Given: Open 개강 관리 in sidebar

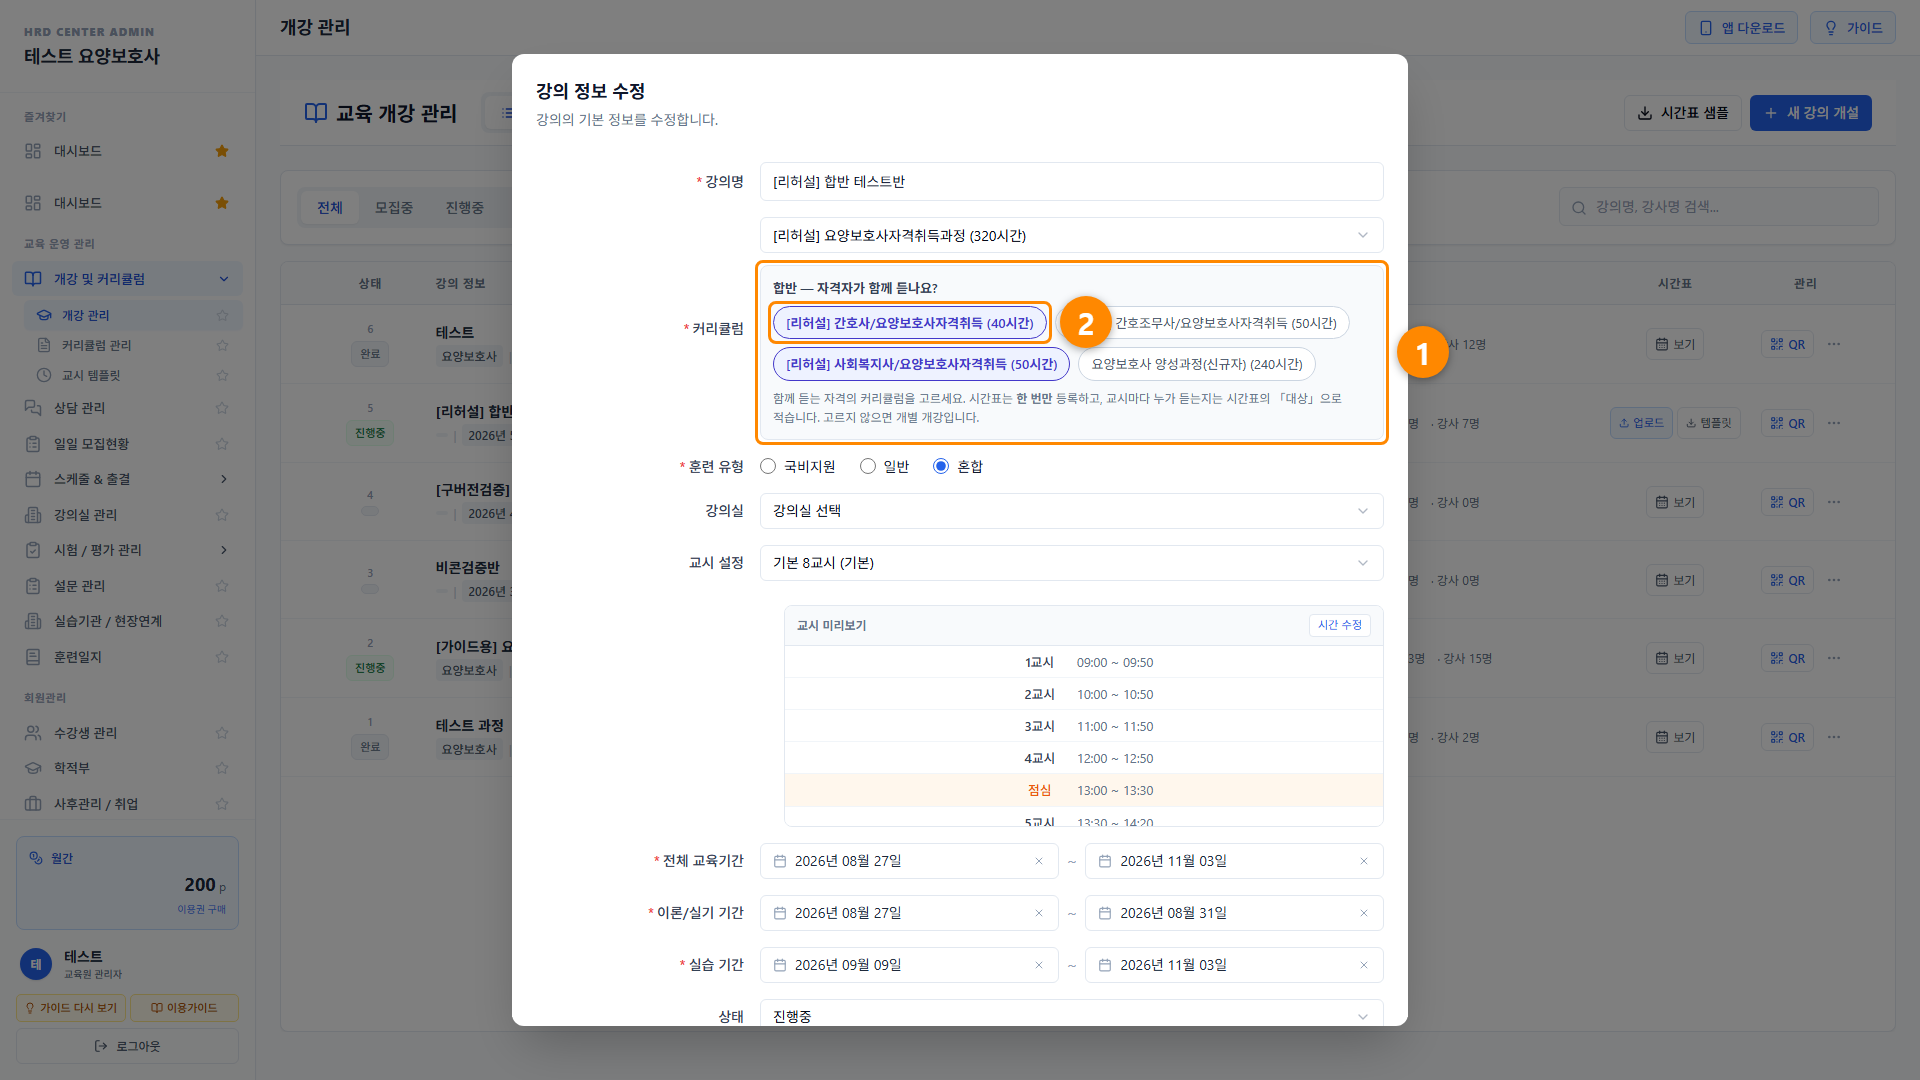Looking at the screenshot, I should click(x=86, y=315).
